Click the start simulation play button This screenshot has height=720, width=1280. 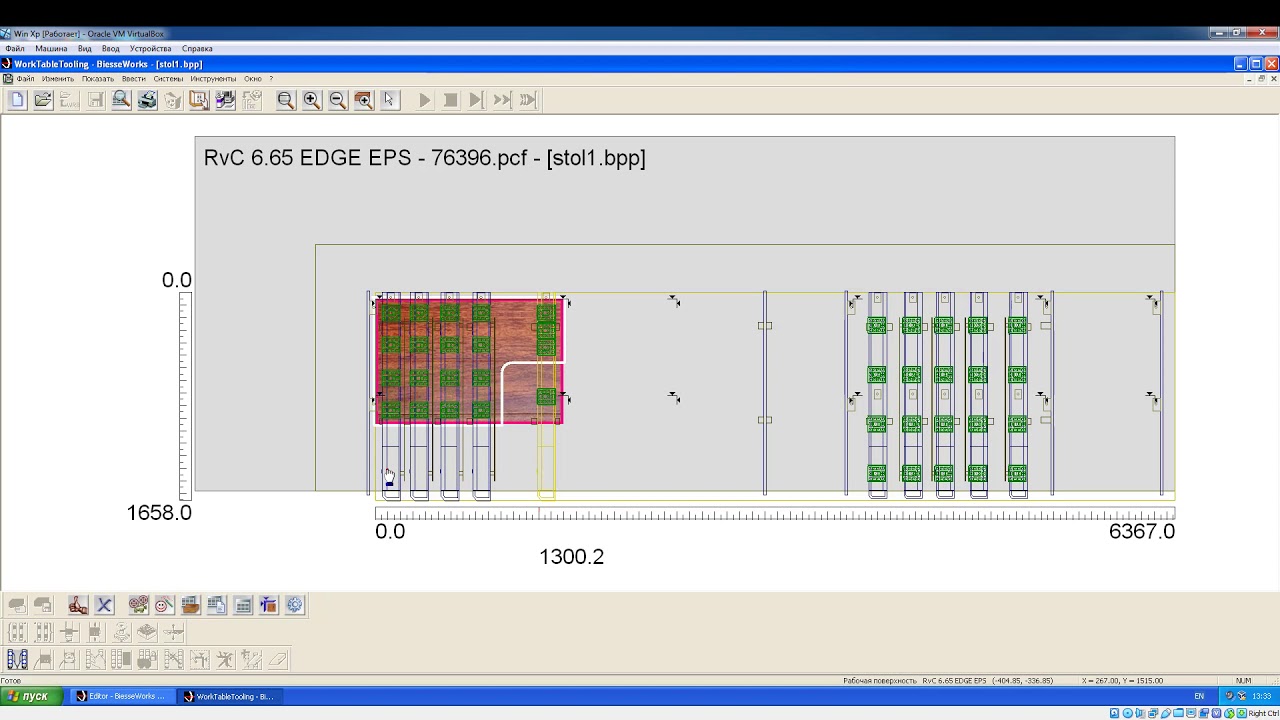pos(424,100)
